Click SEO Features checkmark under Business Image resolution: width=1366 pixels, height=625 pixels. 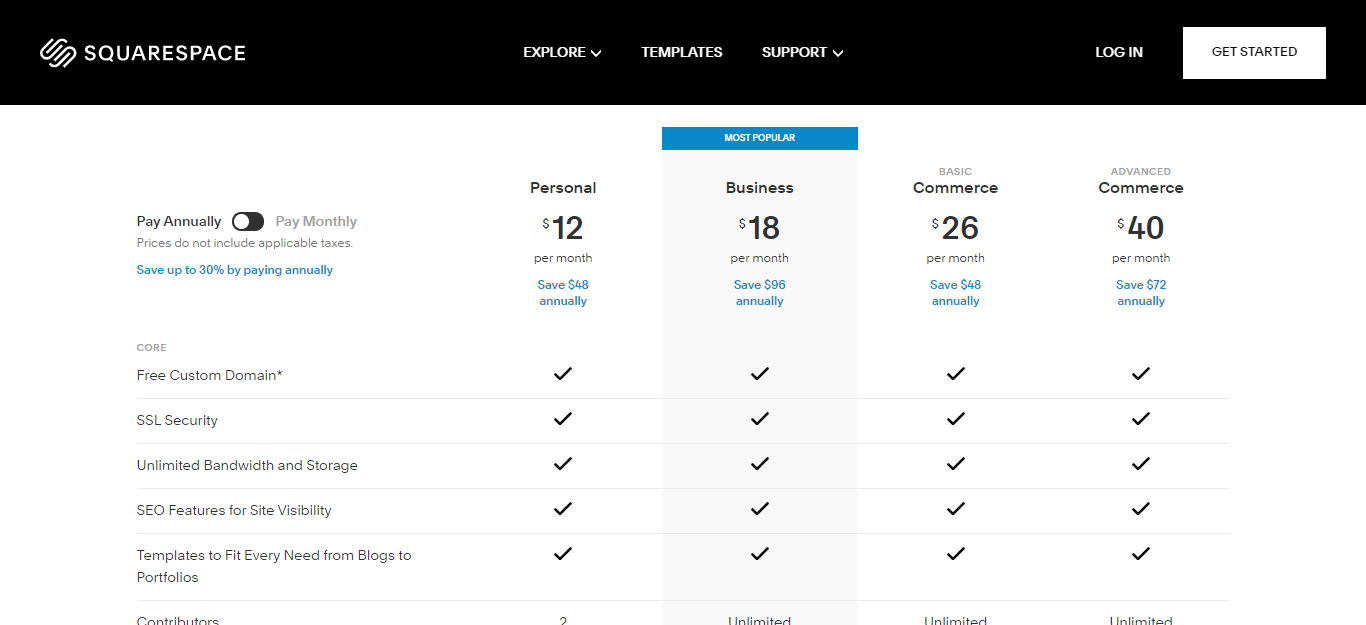click(760, 509)
